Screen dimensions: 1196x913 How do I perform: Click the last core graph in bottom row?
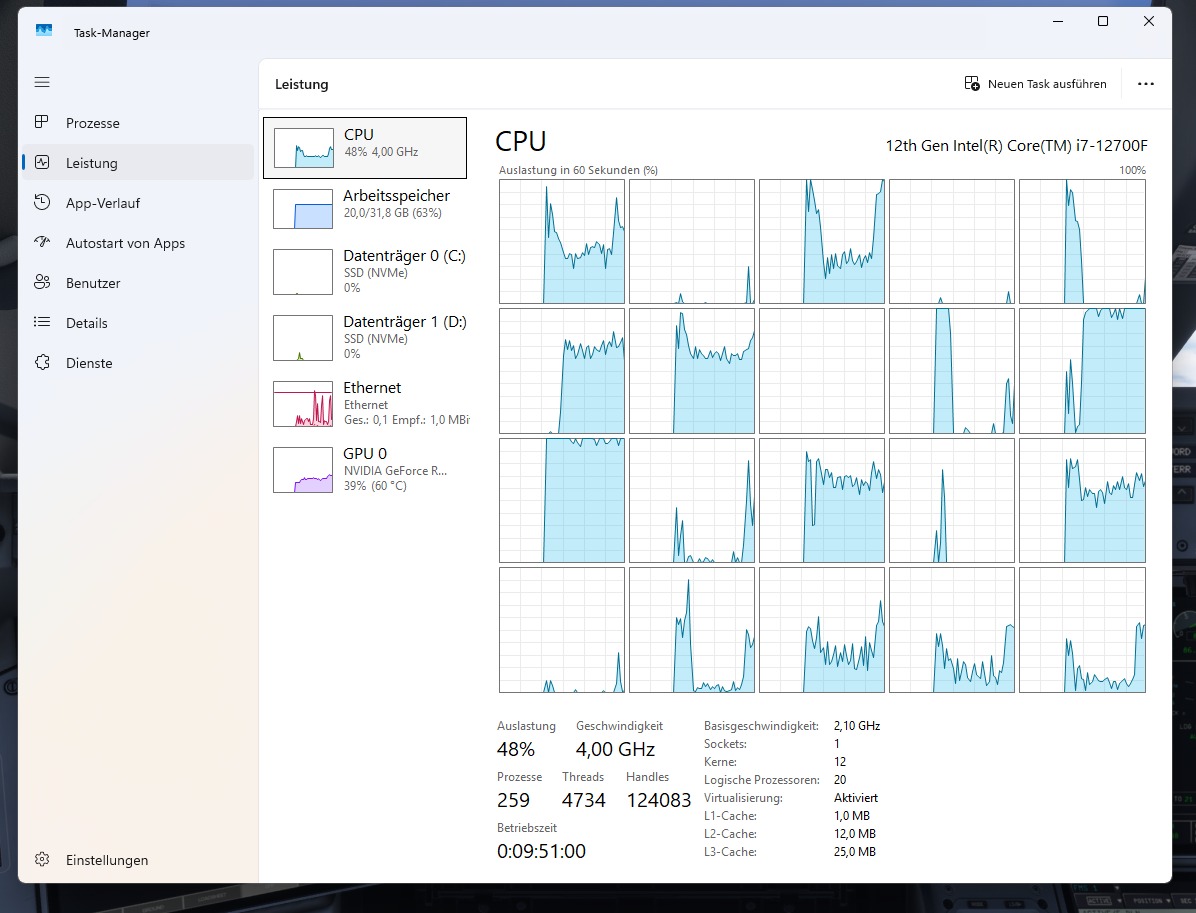tap(1082, 630)
